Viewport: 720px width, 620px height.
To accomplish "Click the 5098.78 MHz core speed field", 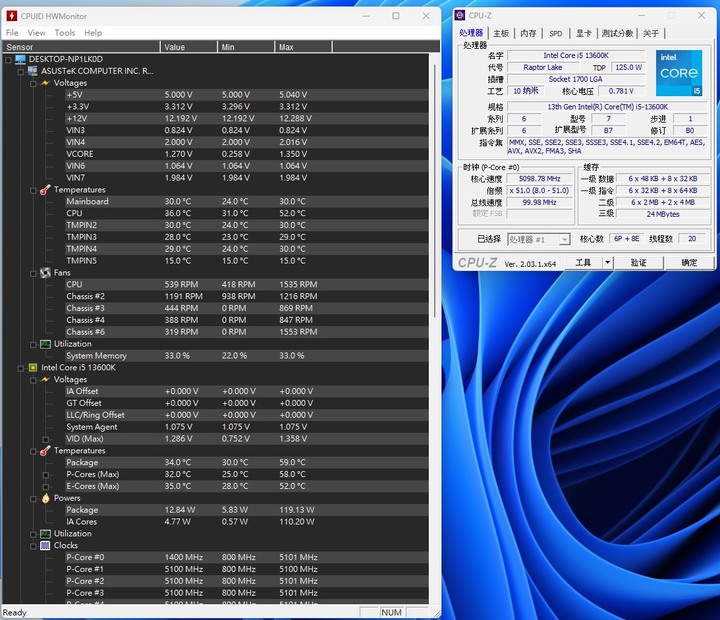I will 540,179.
